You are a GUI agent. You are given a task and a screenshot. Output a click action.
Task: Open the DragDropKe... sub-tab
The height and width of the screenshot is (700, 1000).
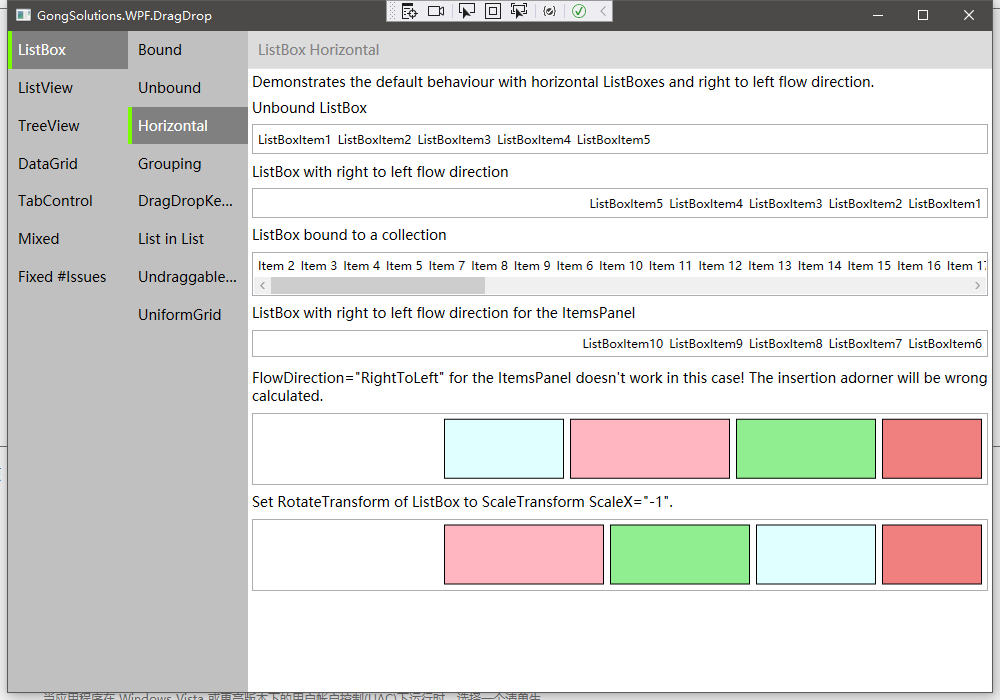tap(188, 201)
